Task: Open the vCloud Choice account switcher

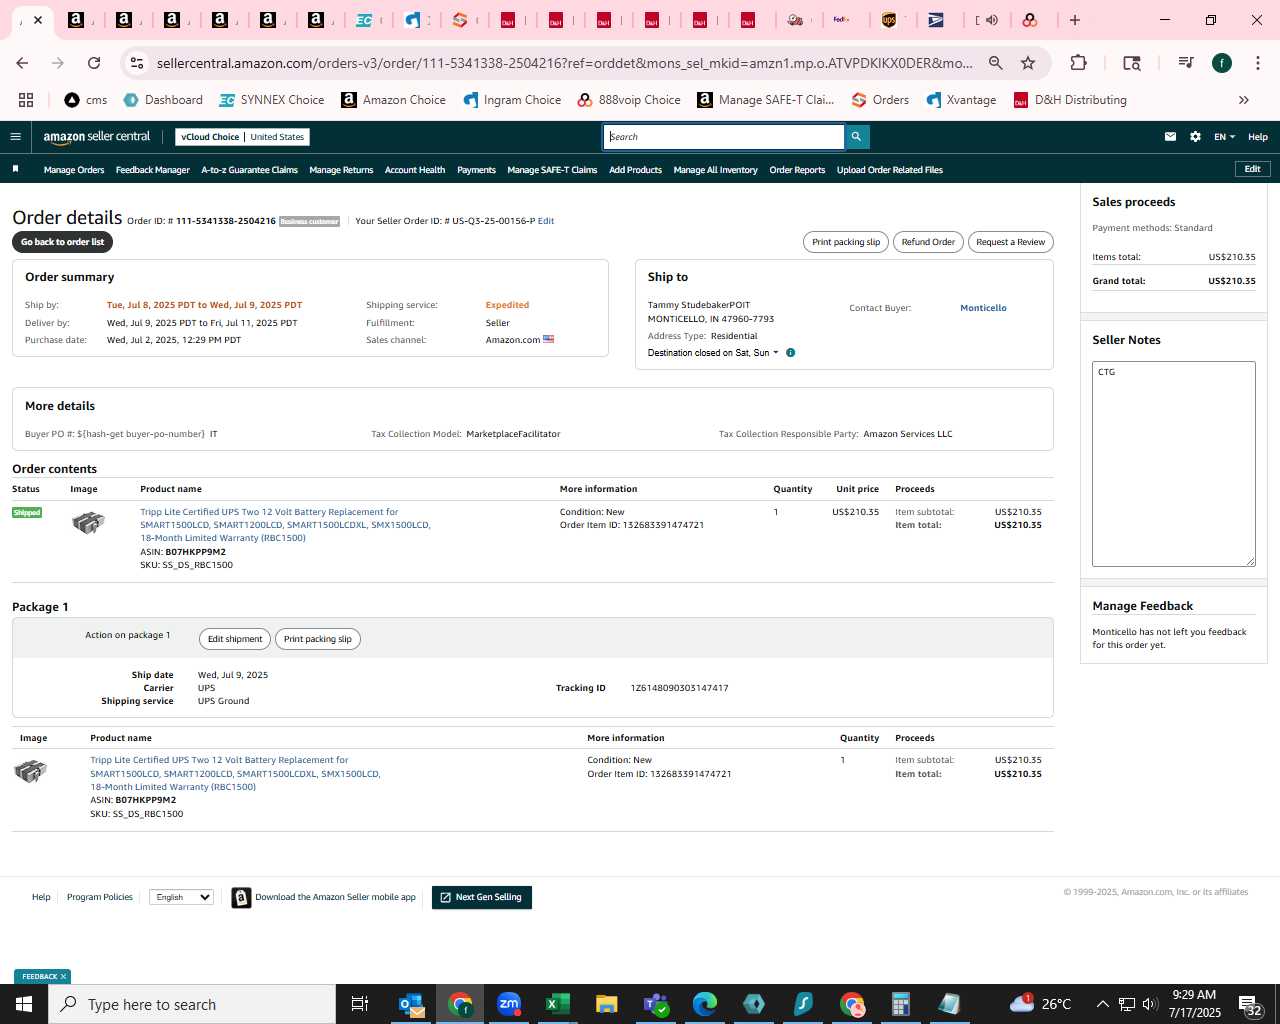Action: click(243, 137)
